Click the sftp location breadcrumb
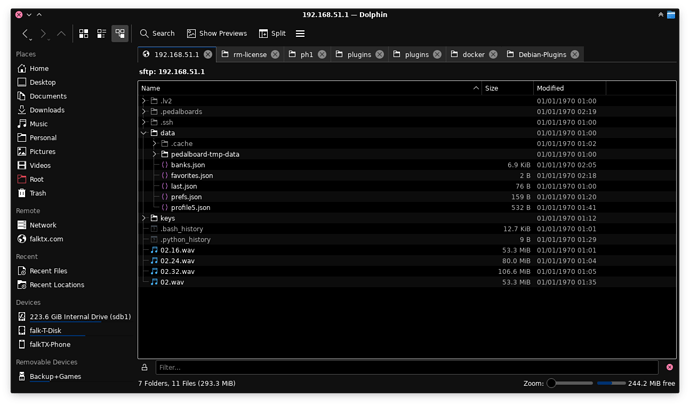This screenshot has width=690, height=406. (x=172, y=72)
